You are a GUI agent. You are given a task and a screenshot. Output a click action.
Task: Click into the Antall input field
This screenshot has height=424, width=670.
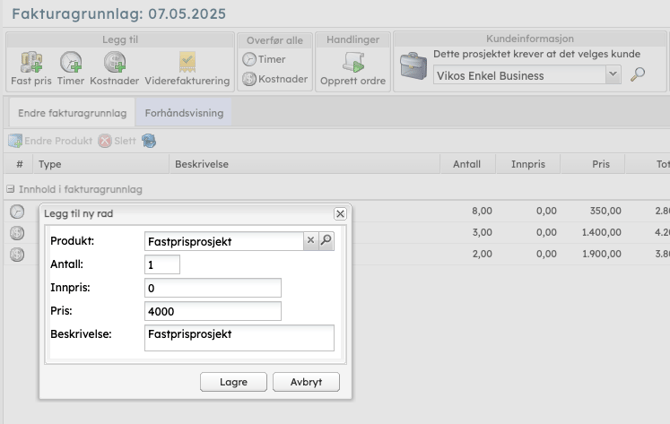coord(162,264)
